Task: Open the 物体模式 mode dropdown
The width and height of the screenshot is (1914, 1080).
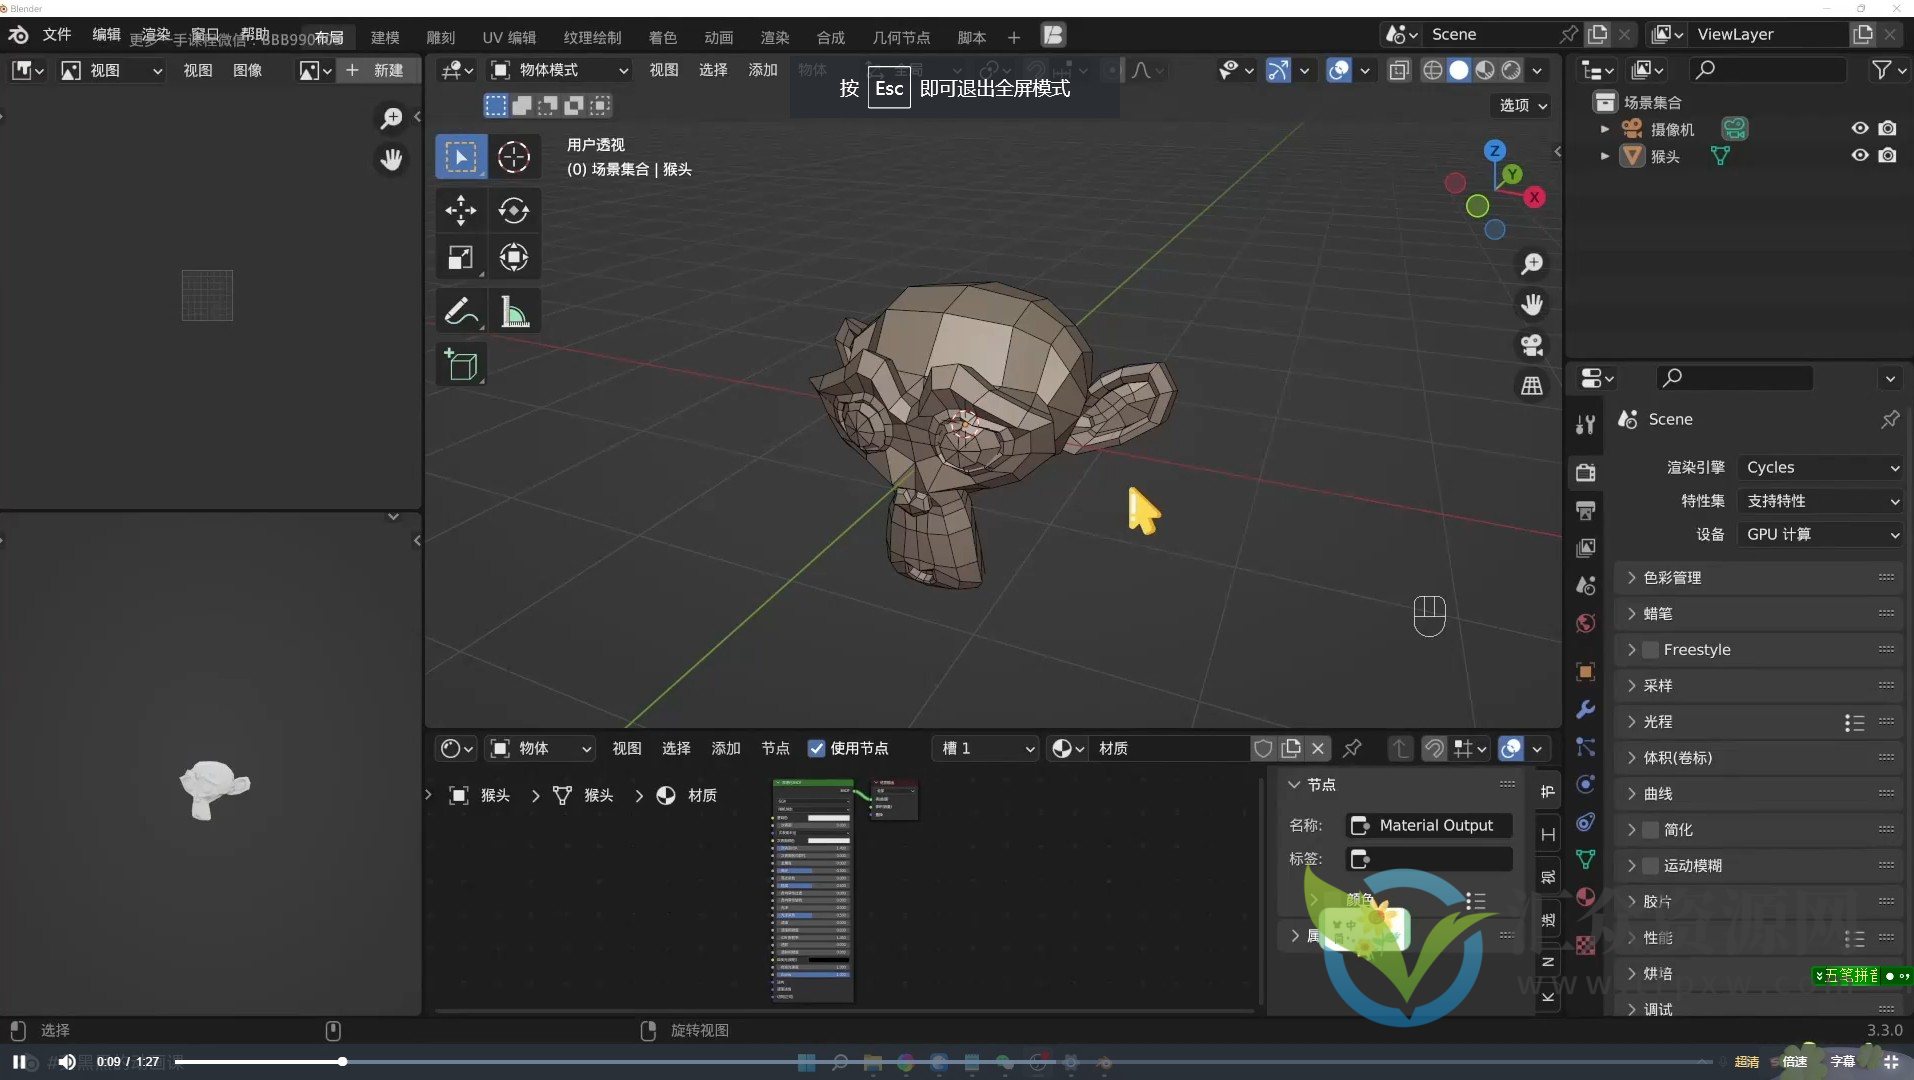Action: point(560,70)
